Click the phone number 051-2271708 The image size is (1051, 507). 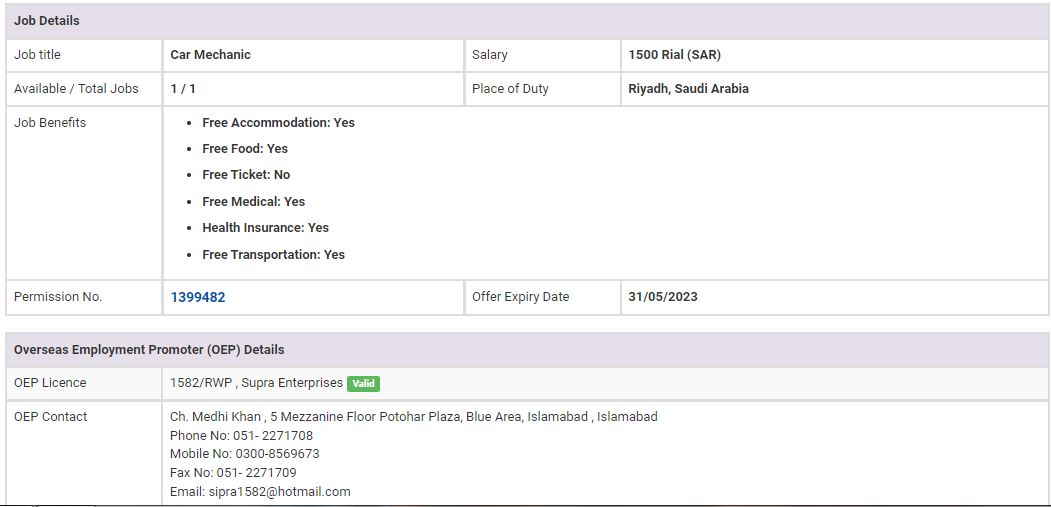[x=241, y=436]
